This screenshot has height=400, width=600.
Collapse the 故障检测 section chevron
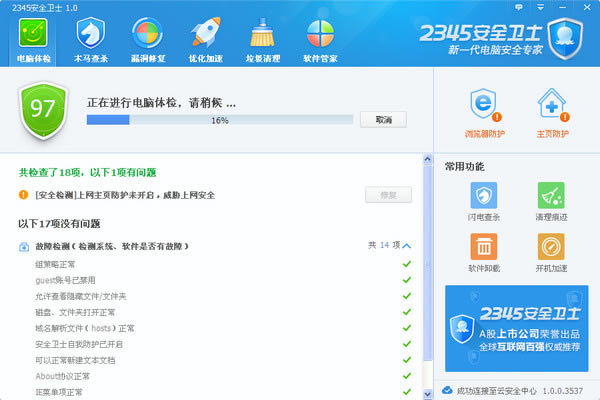click(406, 245)
